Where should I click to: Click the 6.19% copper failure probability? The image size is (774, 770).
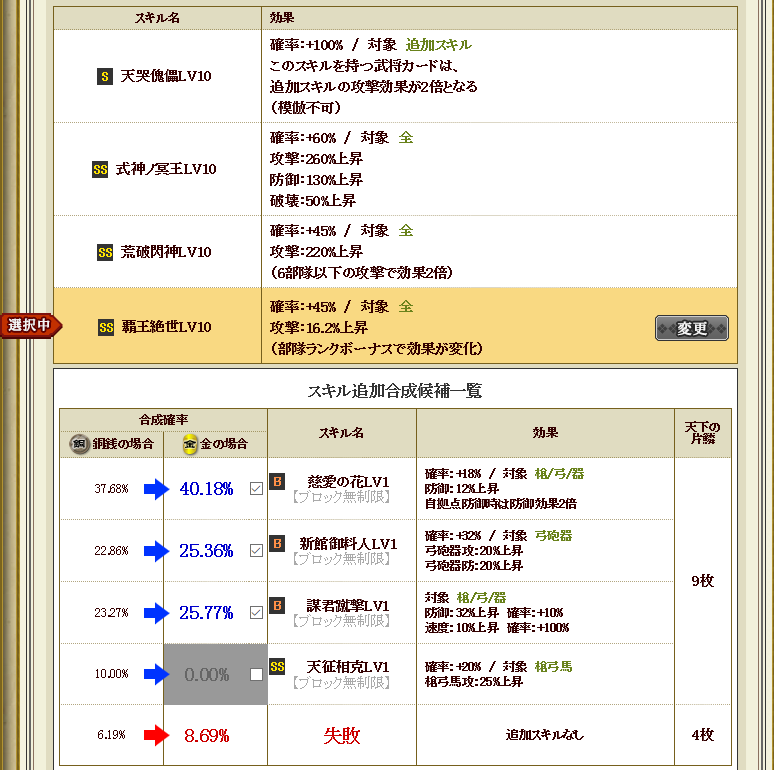pos(111,735)
